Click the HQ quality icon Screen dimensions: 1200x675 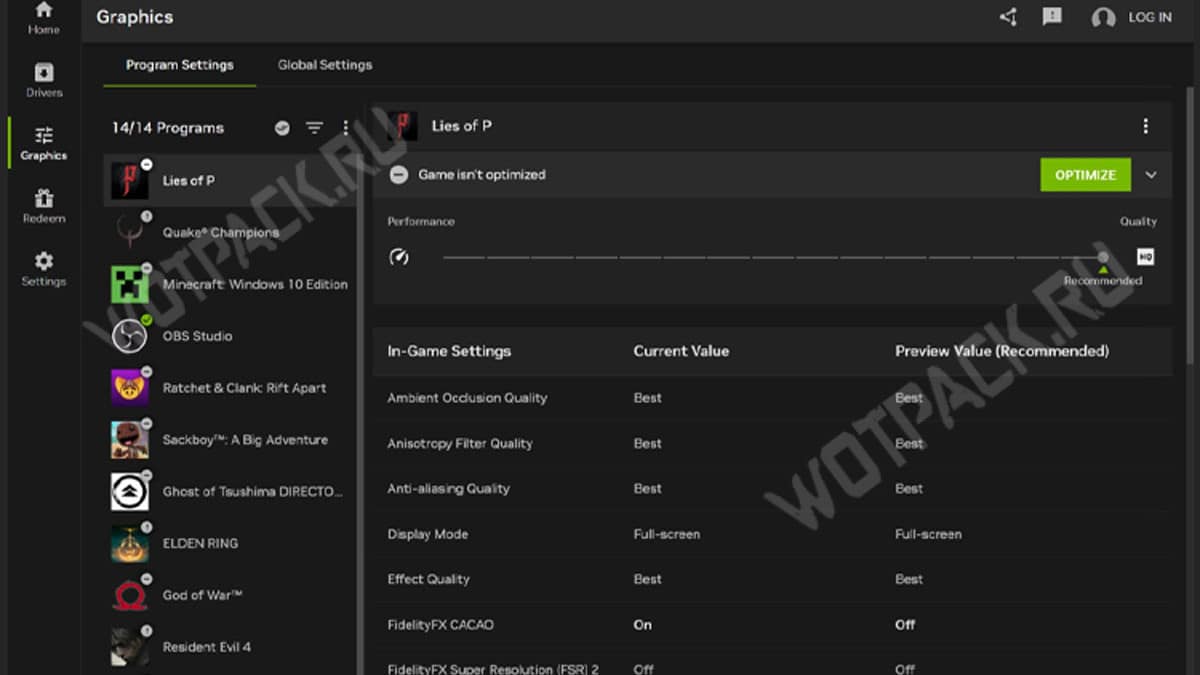point(1146,257)
